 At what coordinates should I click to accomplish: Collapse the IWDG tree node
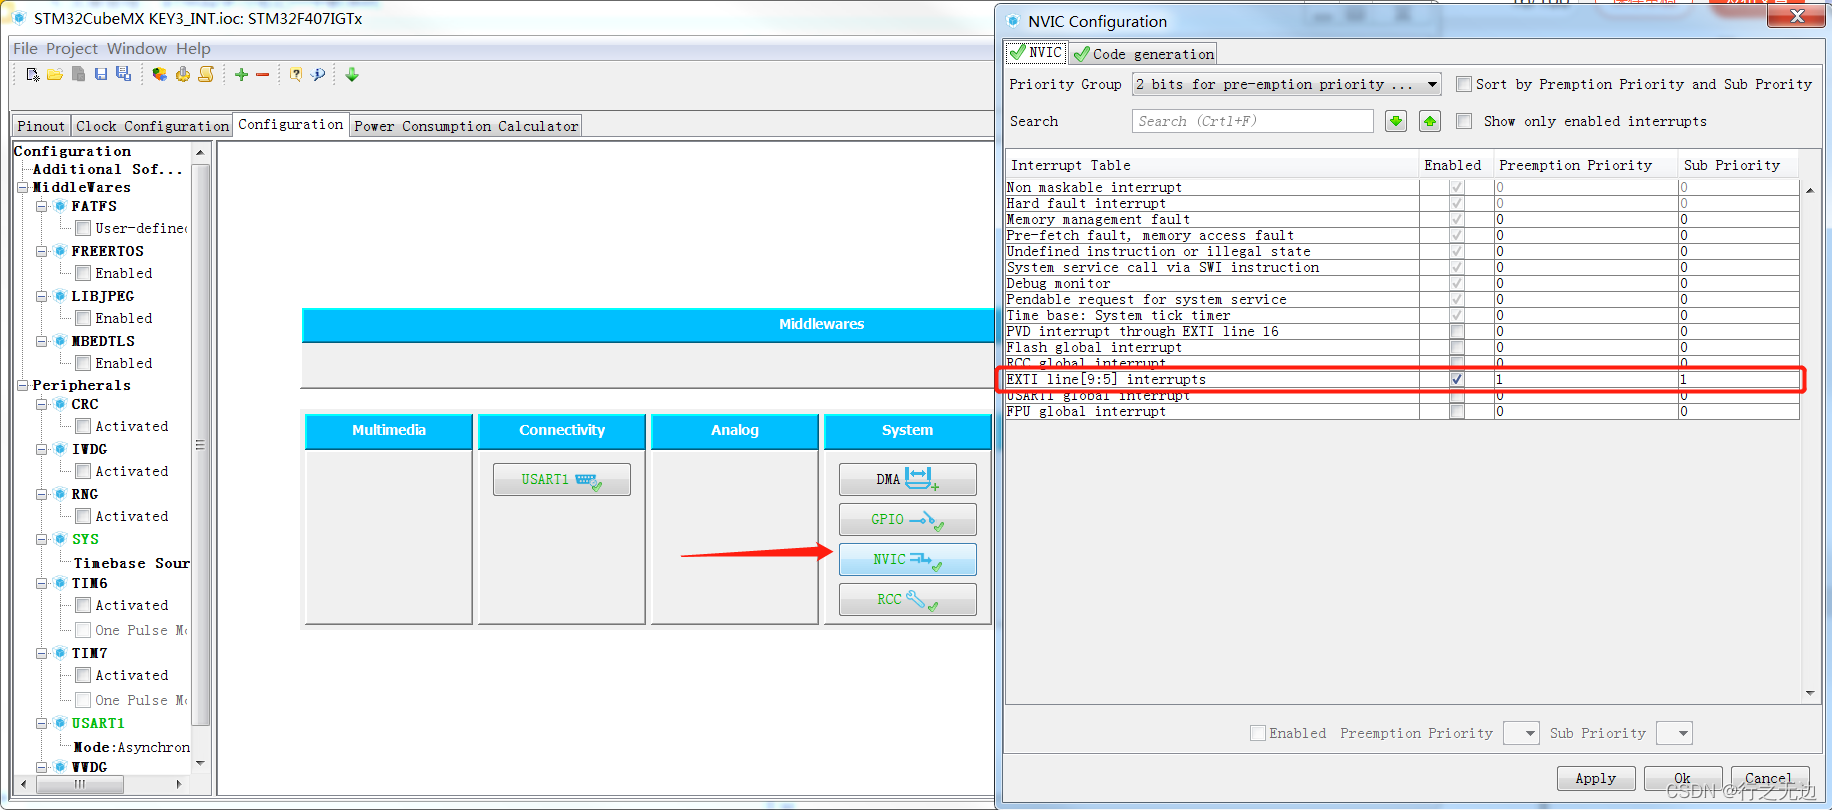coord(42,449)
